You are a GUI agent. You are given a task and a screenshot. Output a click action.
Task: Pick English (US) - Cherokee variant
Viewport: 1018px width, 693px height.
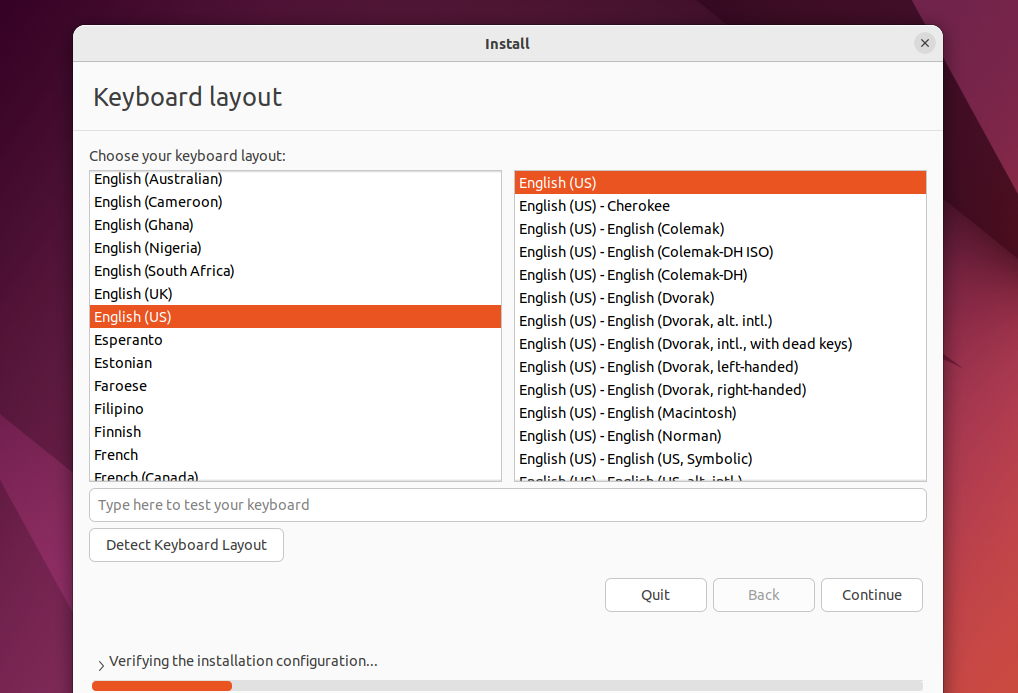pyautogui.click(x=720, y=206)
